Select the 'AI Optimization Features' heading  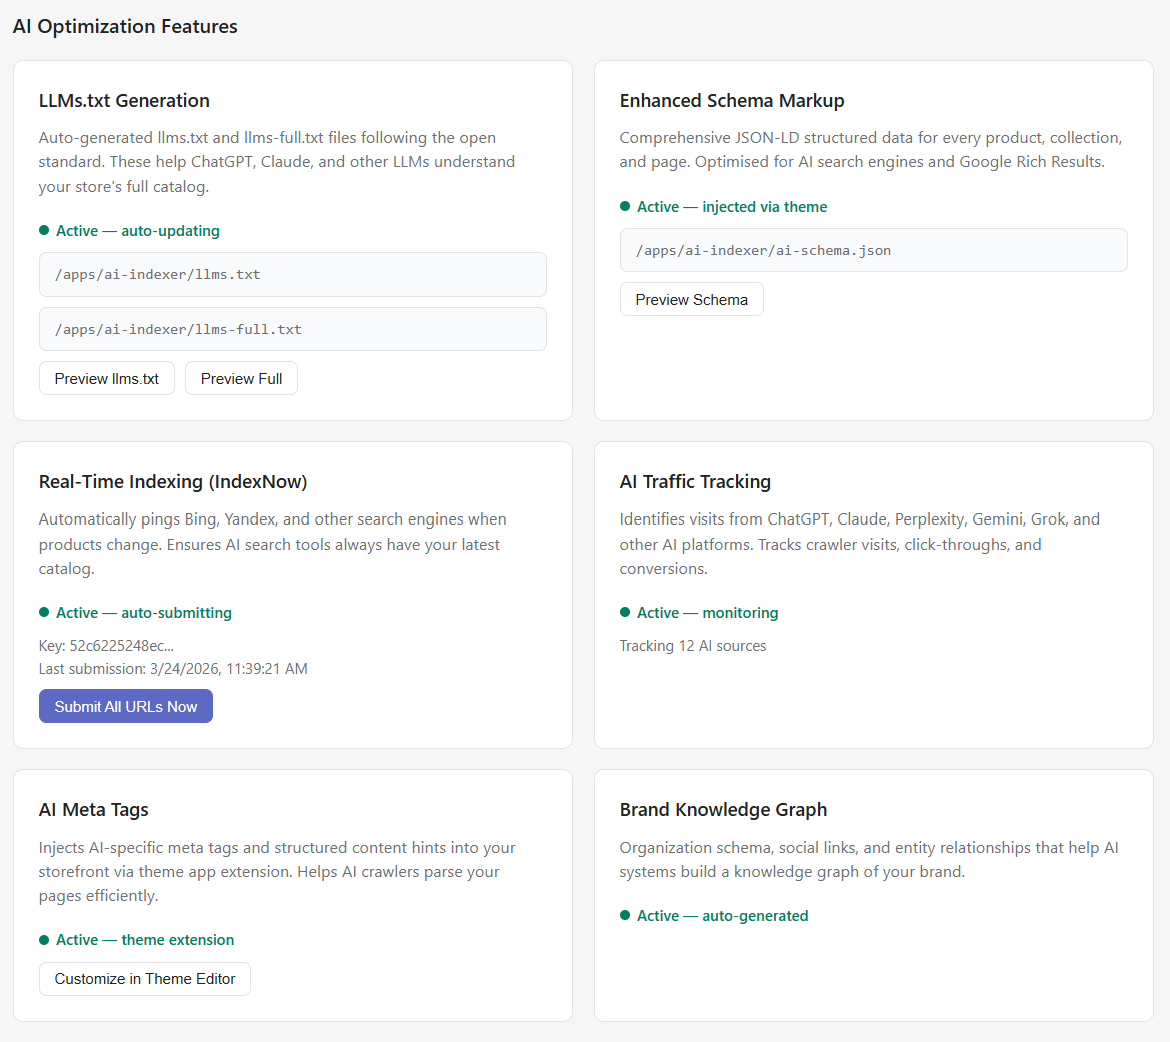(124, 26)
